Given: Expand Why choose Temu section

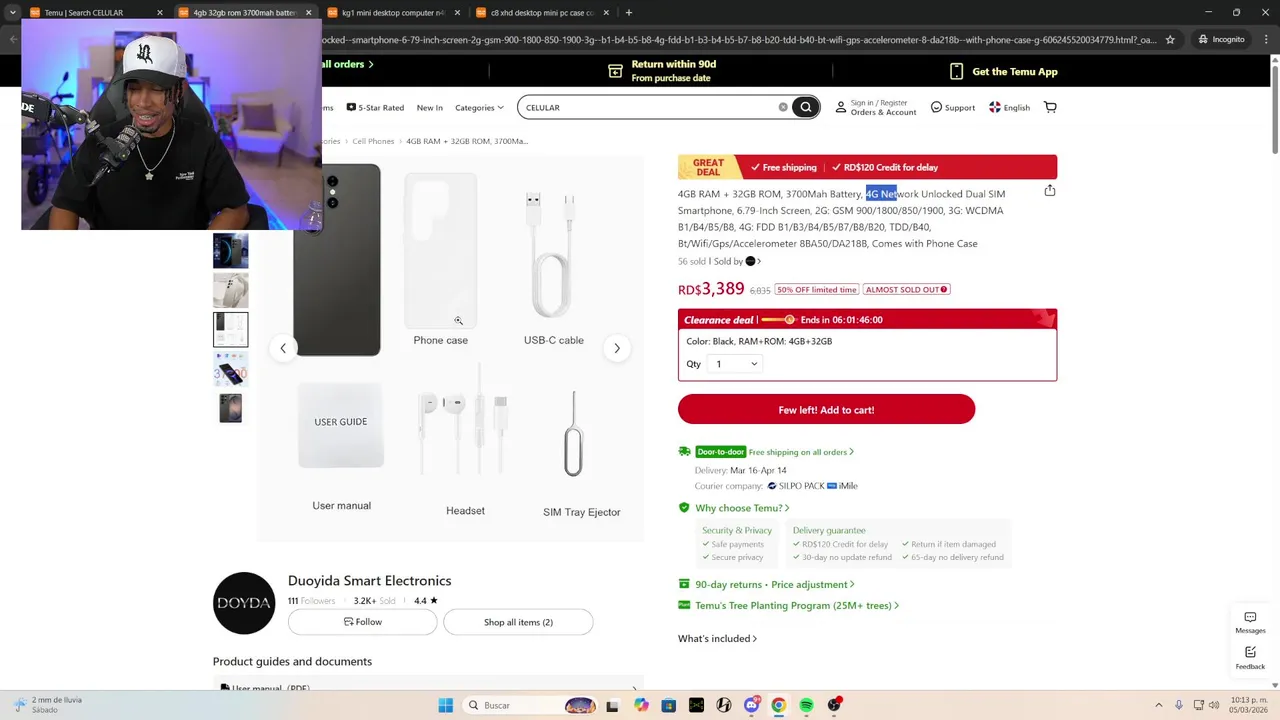Looking at the screenshot, I should click(x=742, y=508).
